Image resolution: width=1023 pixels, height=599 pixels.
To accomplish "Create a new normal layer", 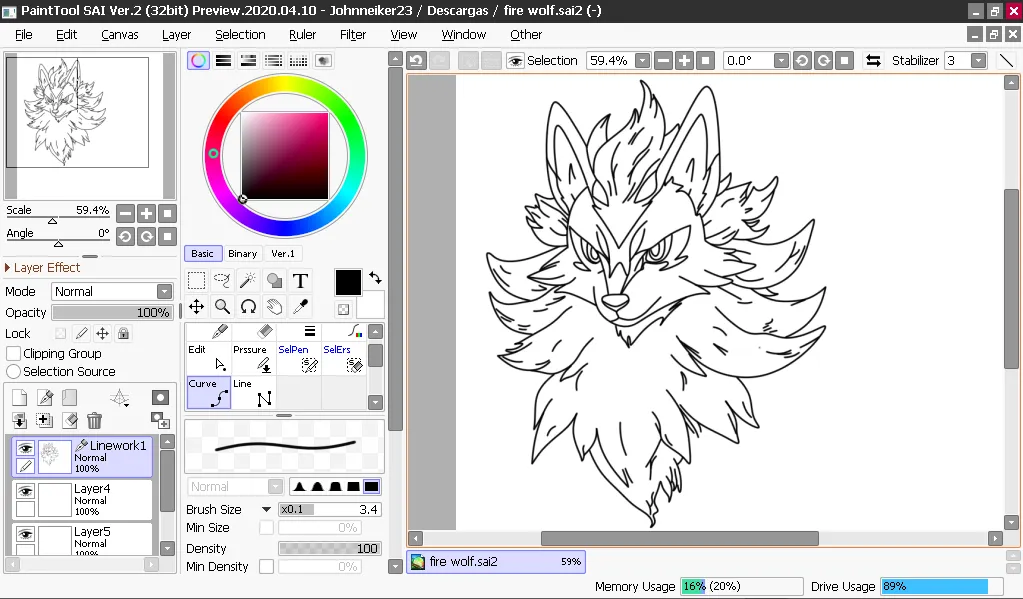I will click(x=20, y=397).
